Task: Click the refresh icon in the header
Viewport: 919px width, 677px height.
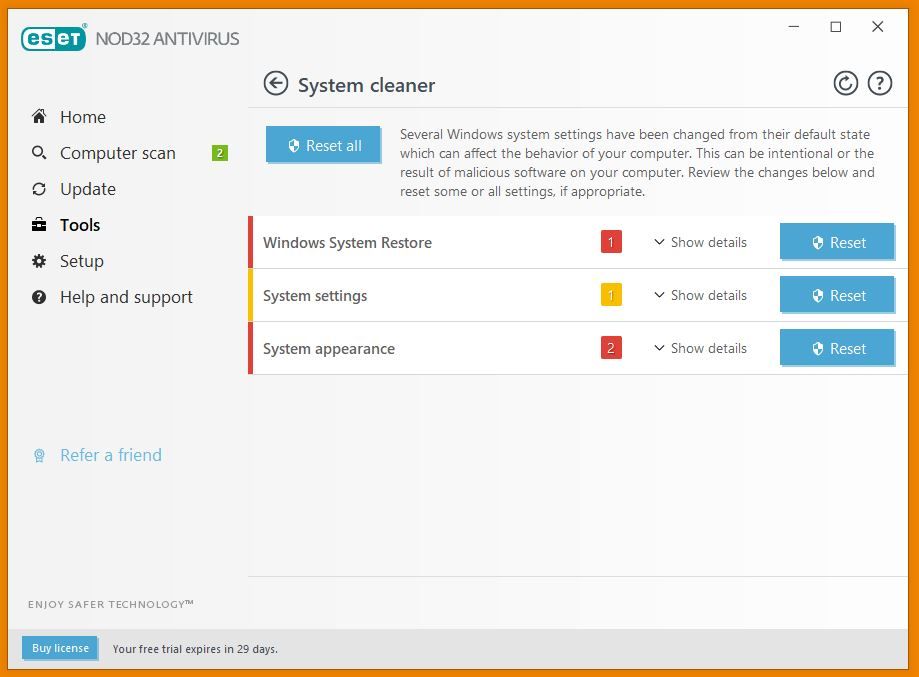Action: pos(845,83)
